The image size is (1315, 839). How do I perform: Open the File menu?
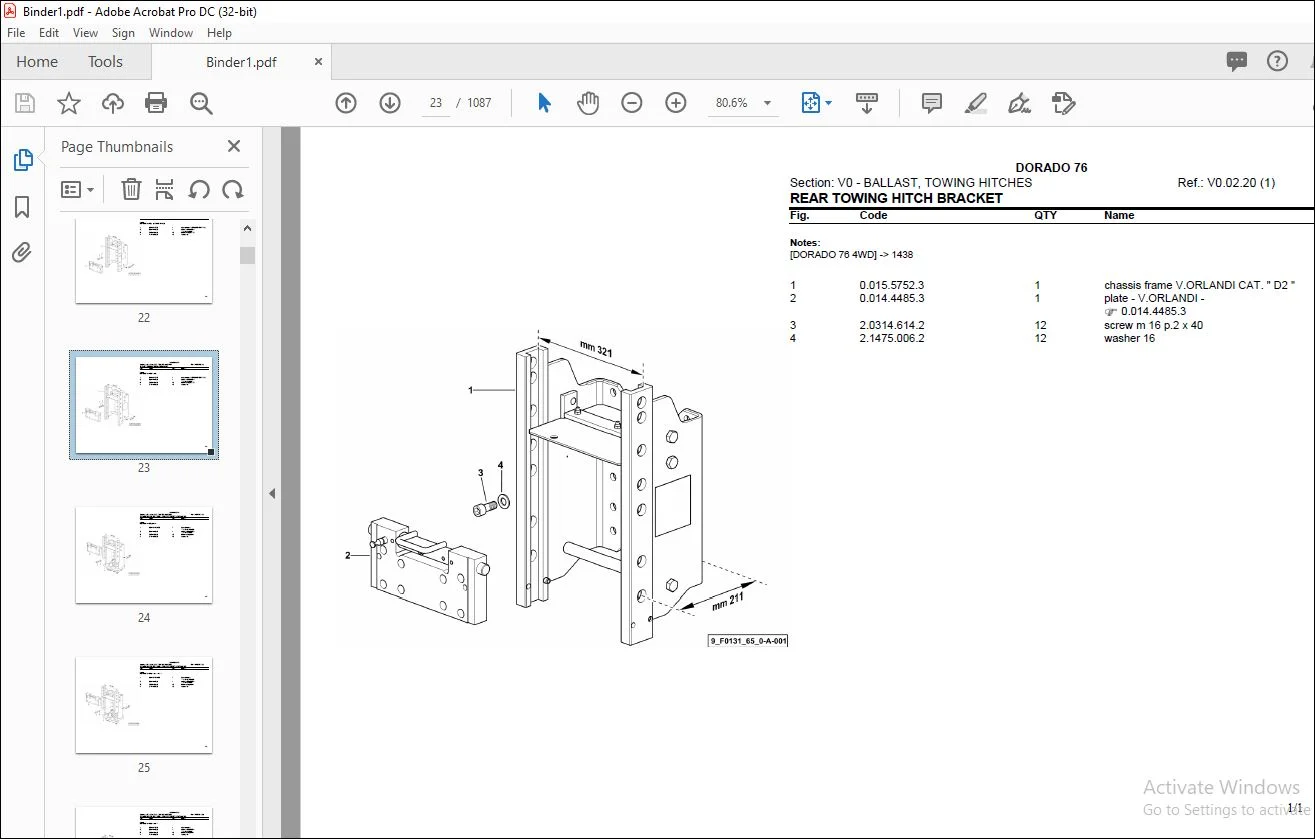[16, 33]
